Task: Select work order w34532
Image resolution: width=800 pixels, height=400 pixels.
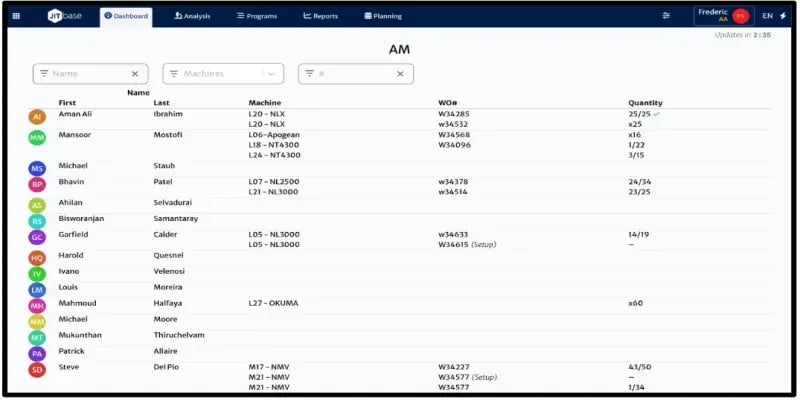Action: (453, 124)
